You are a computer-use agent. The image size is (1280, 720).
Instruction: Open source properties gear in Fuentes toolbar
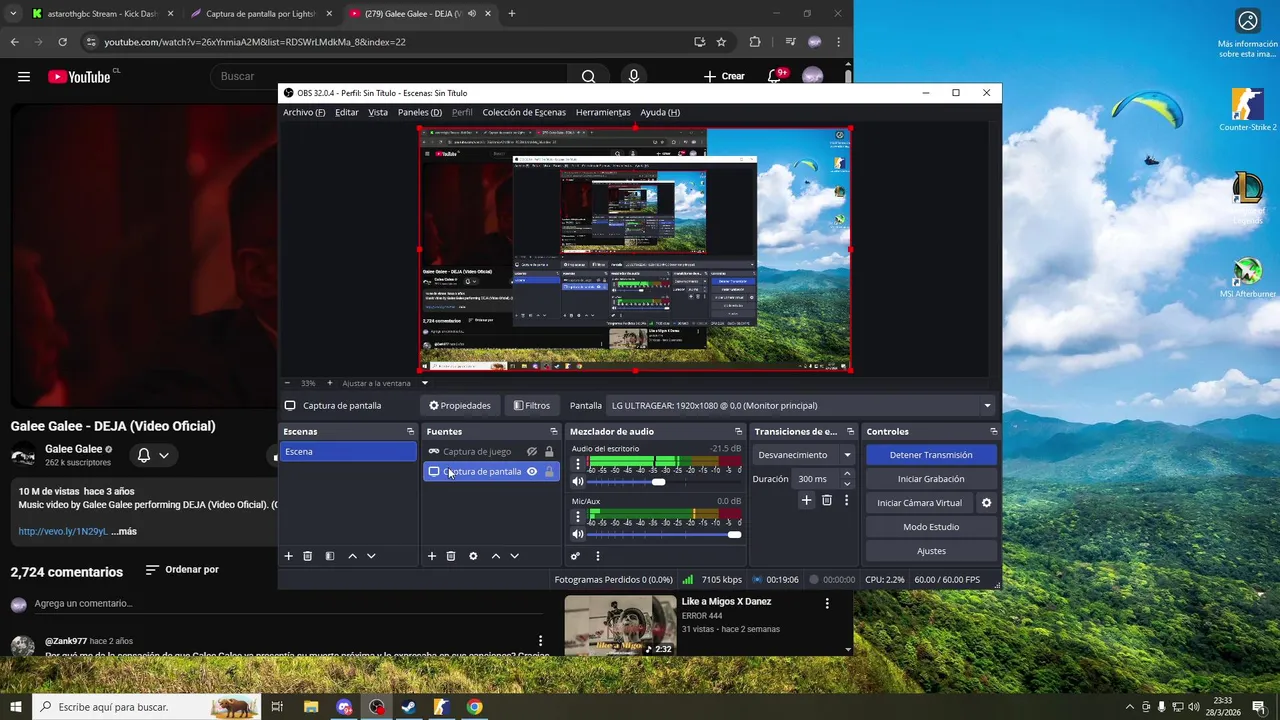(473, 556)
